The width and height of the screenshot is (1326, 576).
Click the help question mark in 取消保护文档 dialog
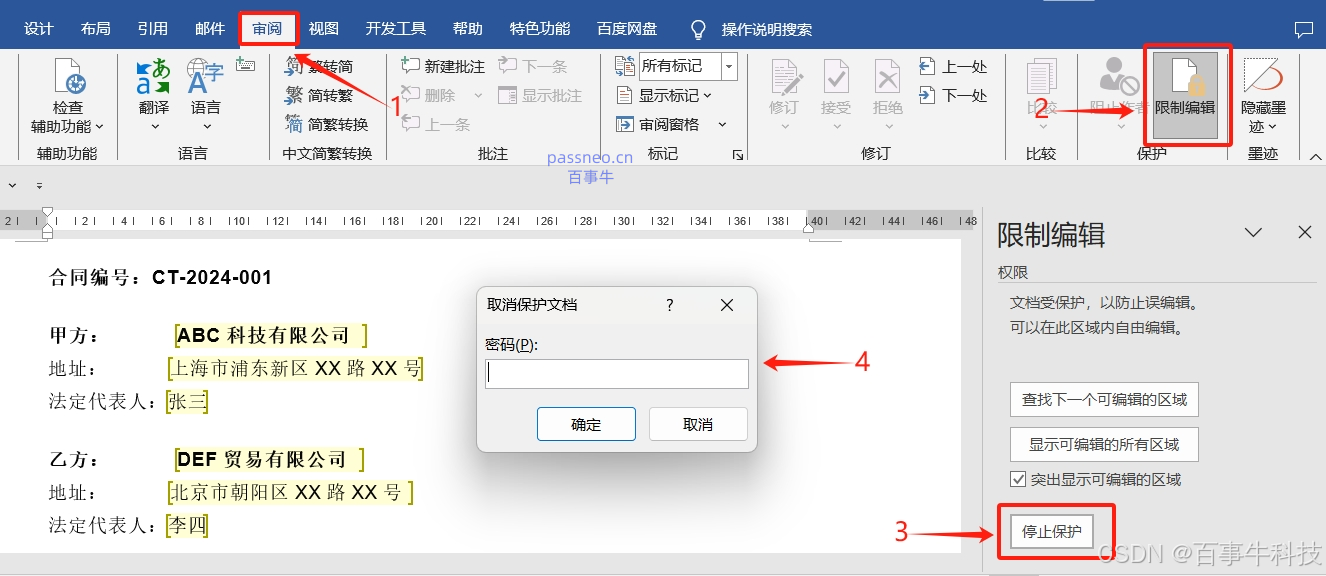pos(669,305)
